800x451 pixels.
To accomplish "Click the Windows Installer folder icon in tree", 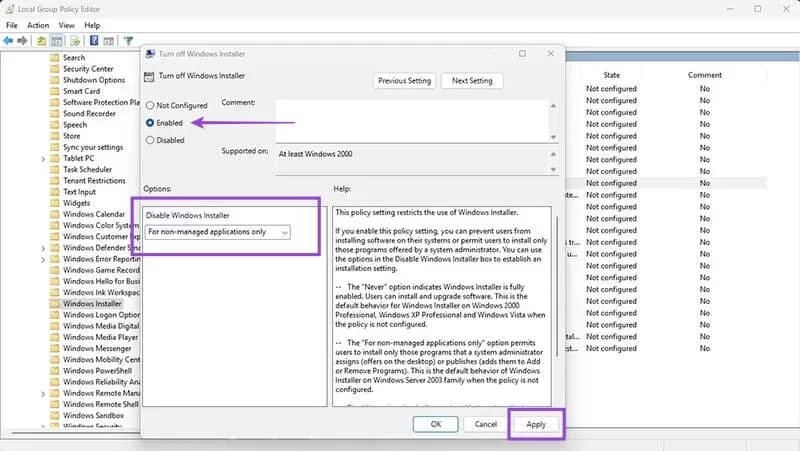I will (55, 303).
